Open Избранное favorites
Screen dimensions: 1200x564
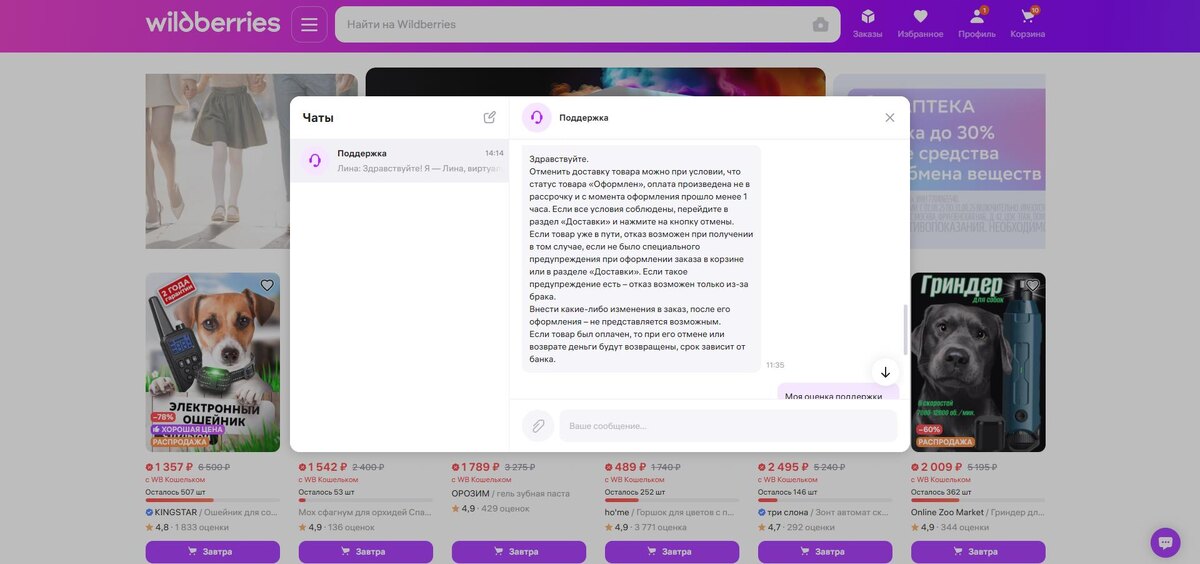[920, 24]
